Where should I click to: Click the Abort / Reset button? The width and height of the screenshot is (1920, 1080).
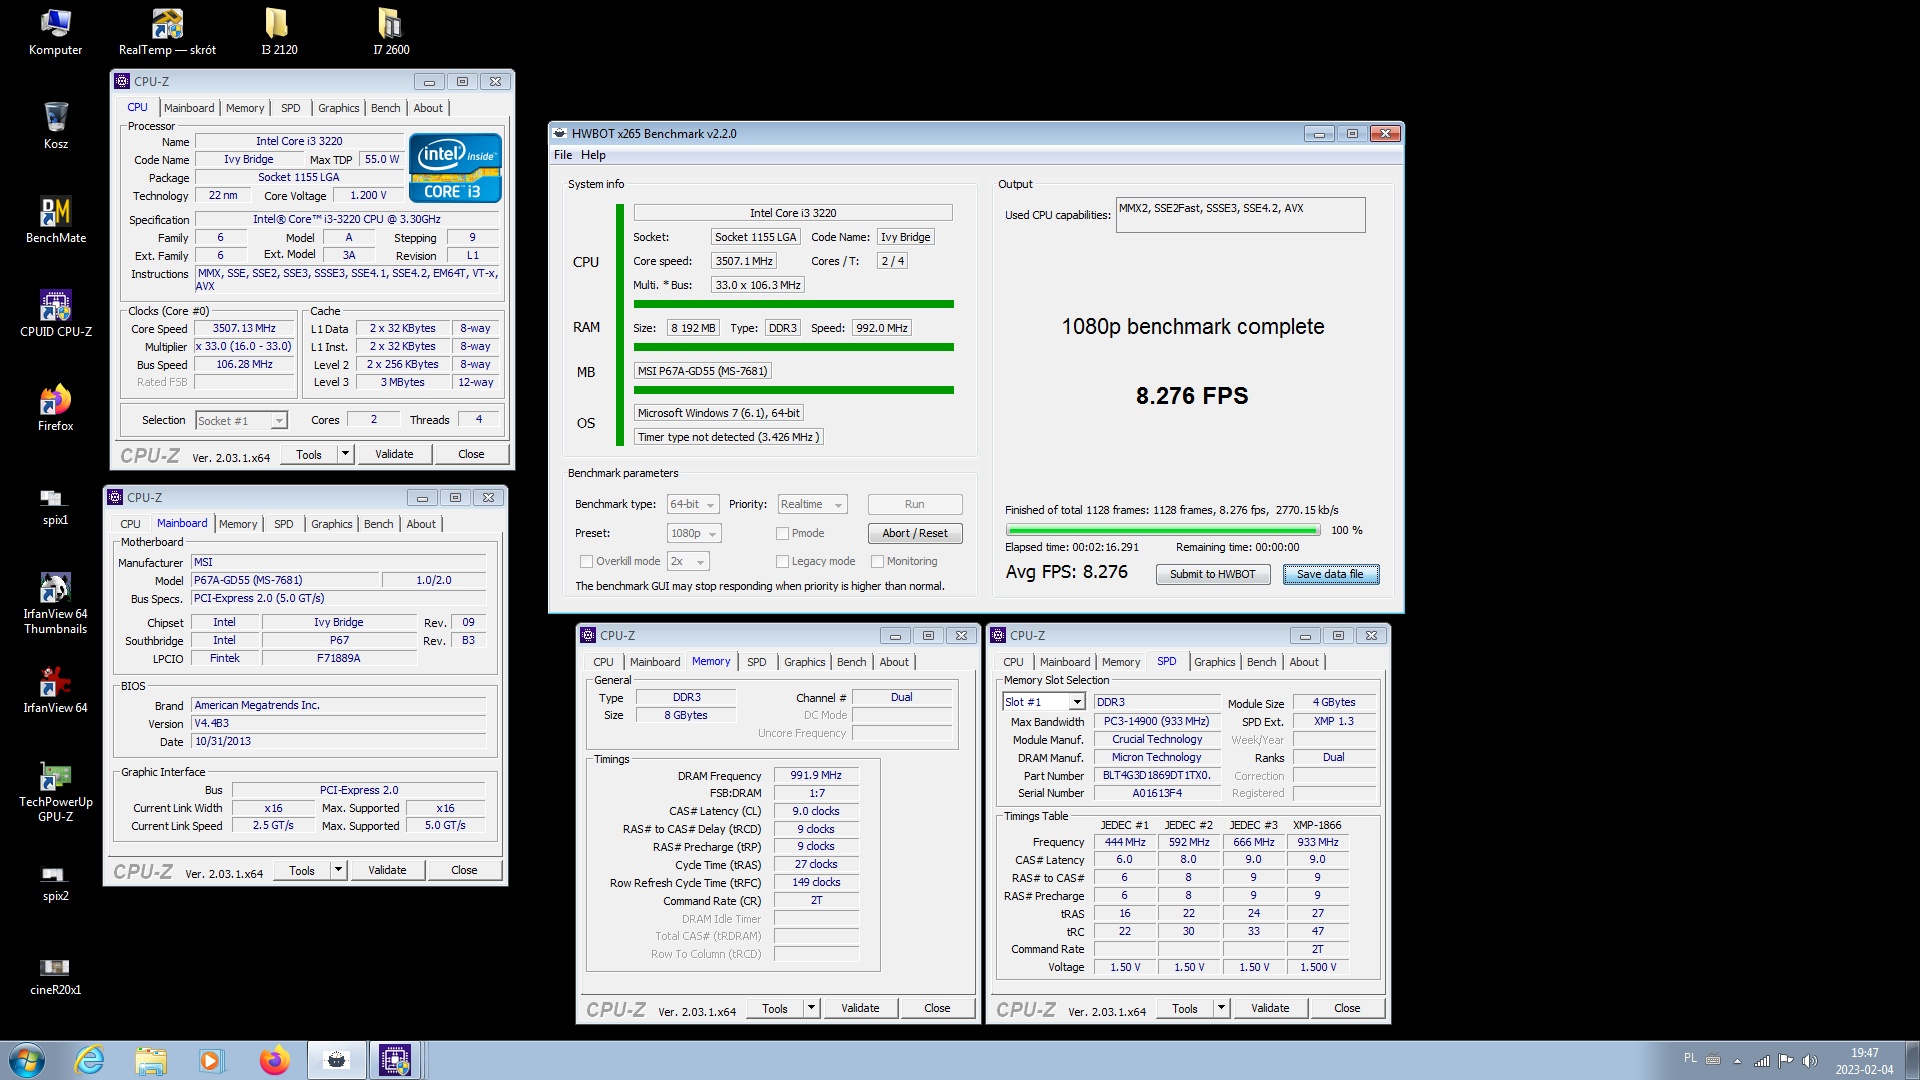tap(914, 533)
